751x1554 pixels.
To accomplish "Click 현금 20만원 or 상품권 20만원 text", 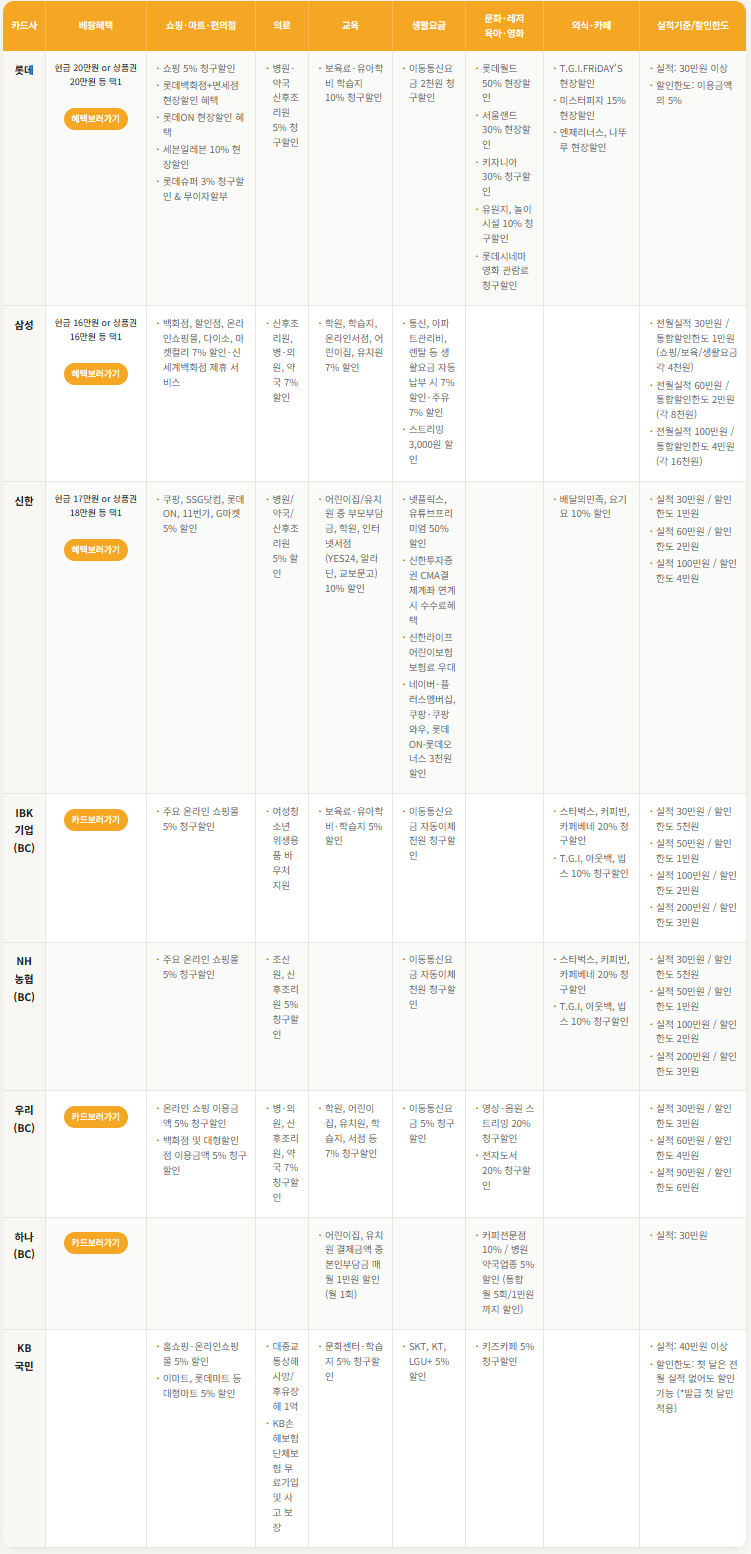I will [96, 76].
